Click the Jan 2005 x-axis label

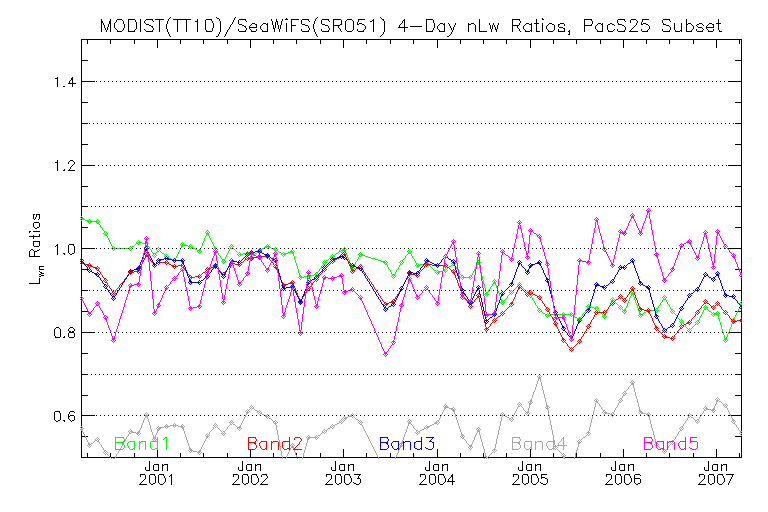point(530,473)
